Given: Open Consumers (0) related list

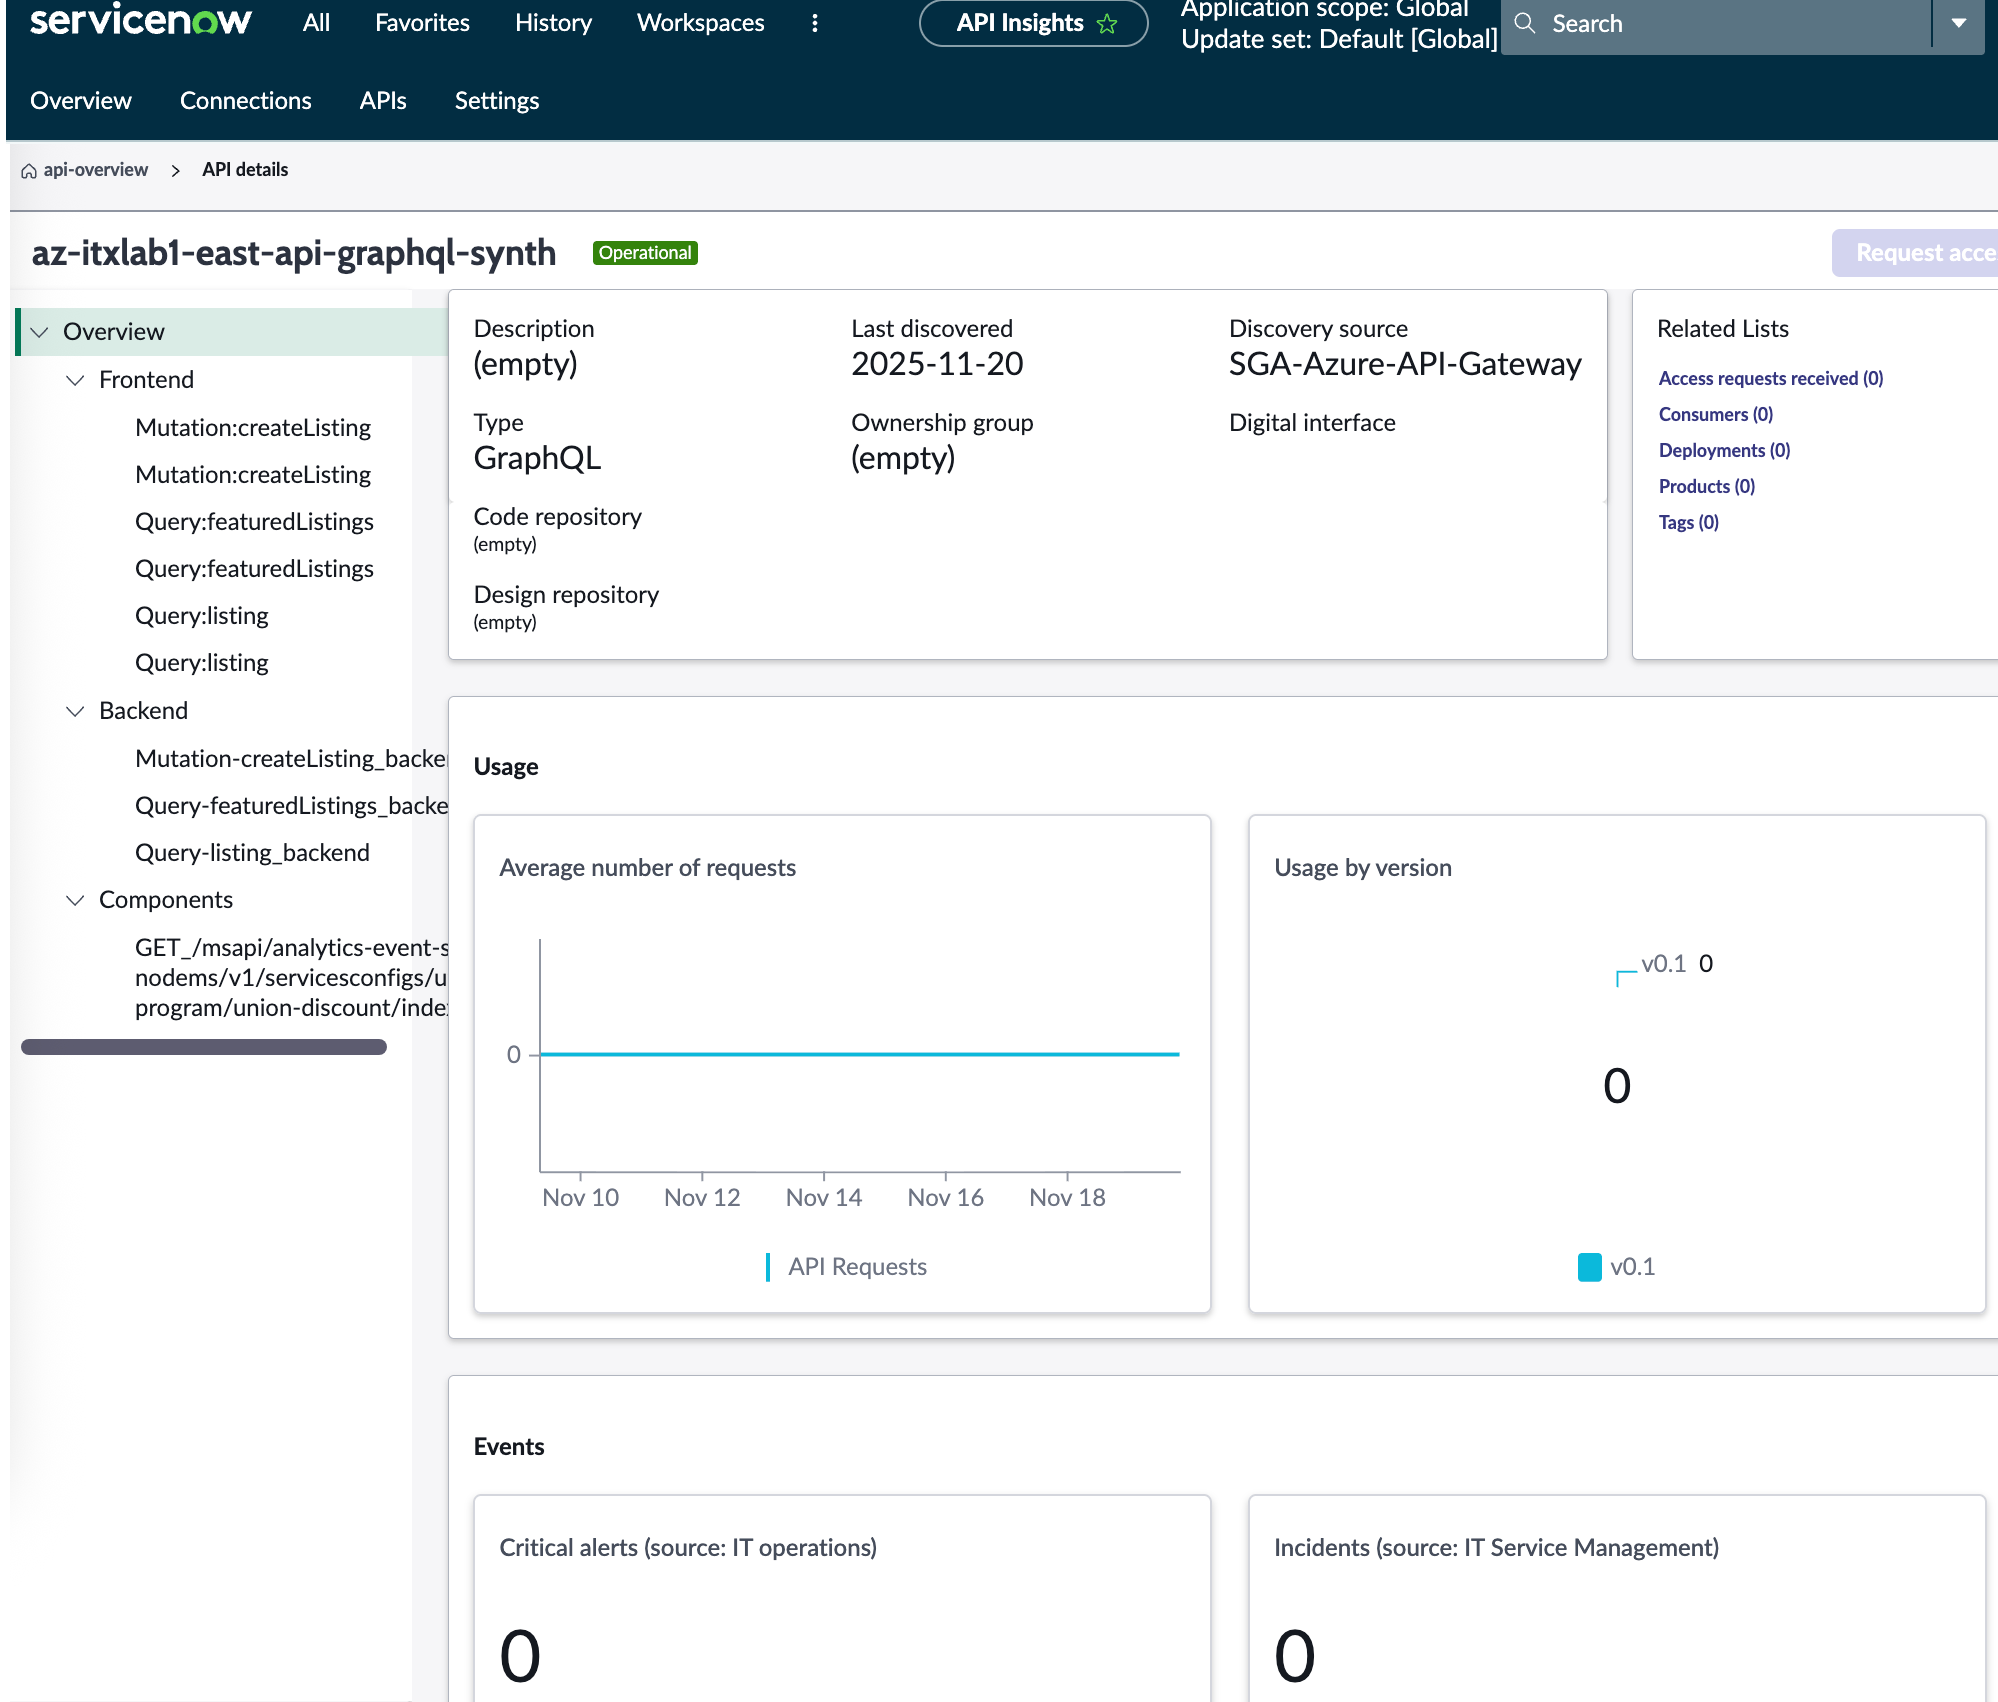Looking at the screenshot, I should click(1715, 415).
